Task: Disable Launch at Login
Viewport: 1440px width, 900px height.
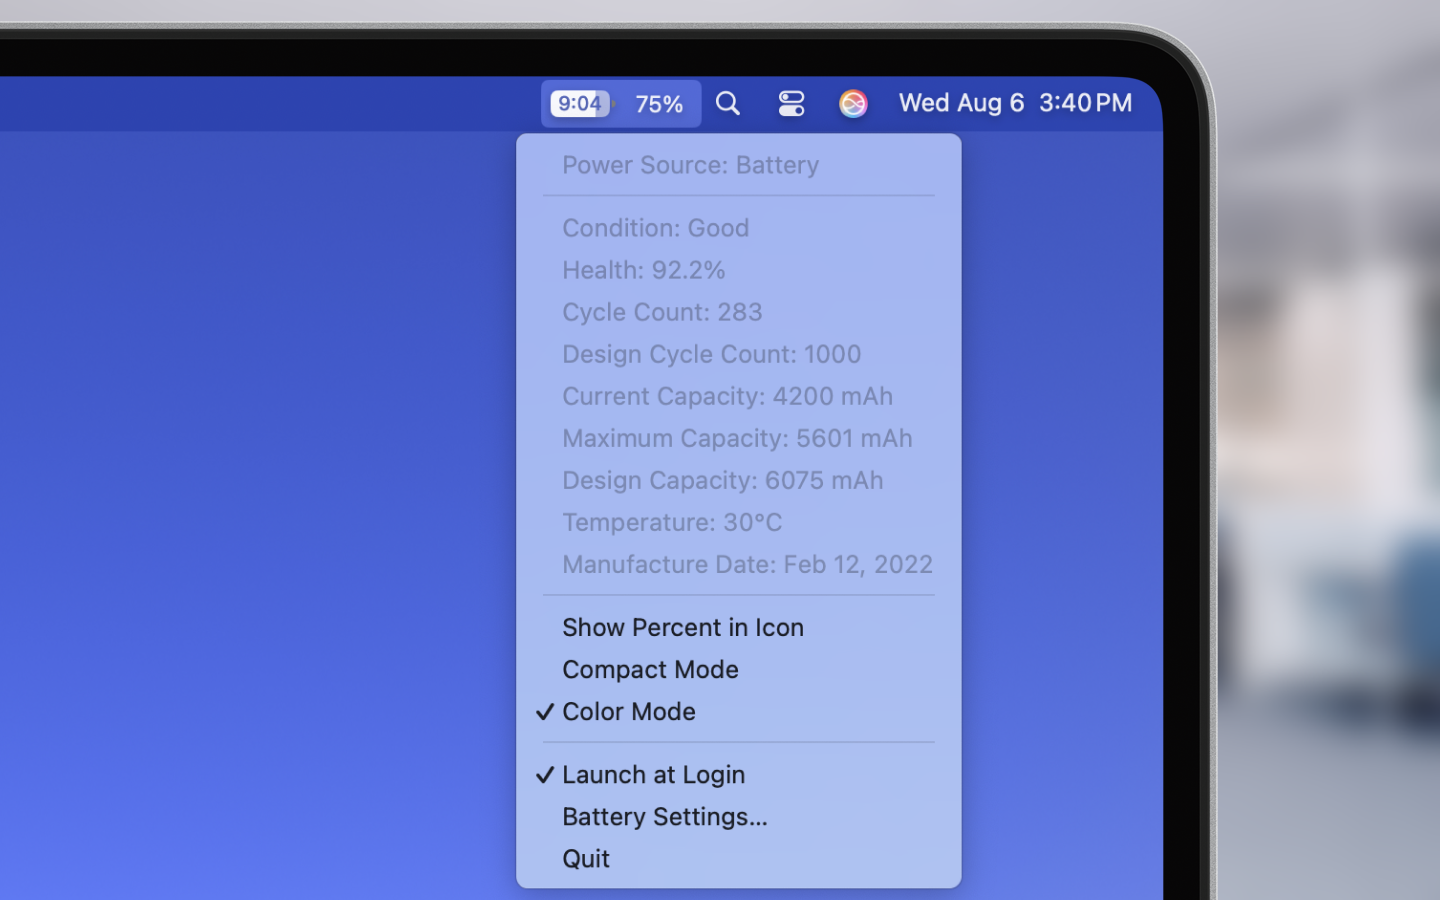Action: click(x=654, y=774)
